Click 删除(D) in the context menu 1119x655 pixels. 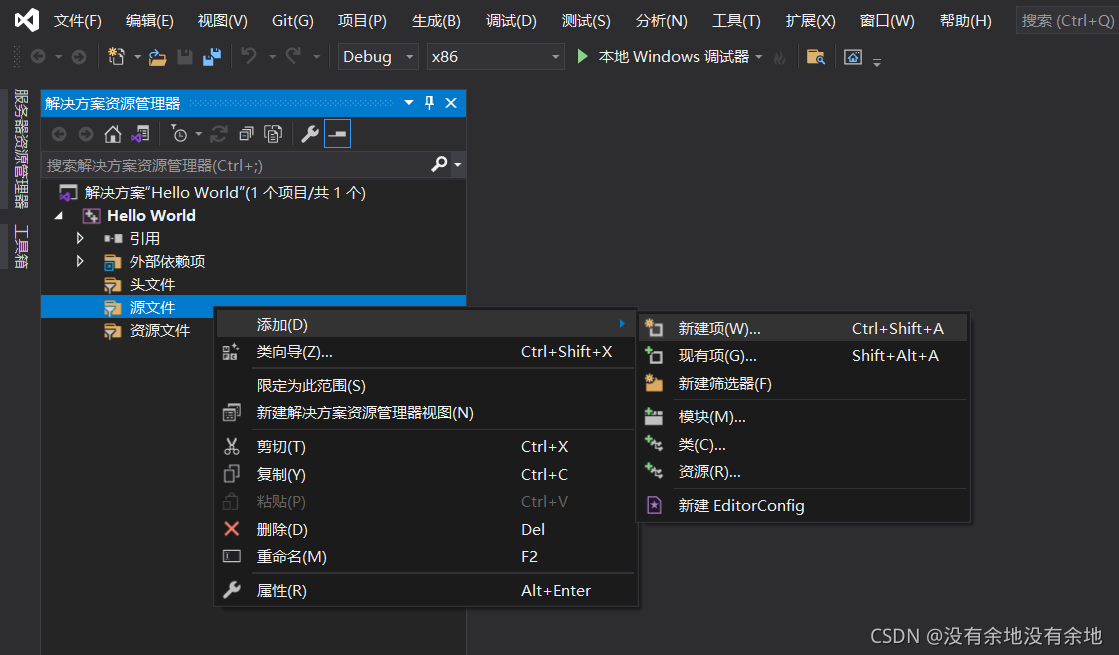coord(425,529)
